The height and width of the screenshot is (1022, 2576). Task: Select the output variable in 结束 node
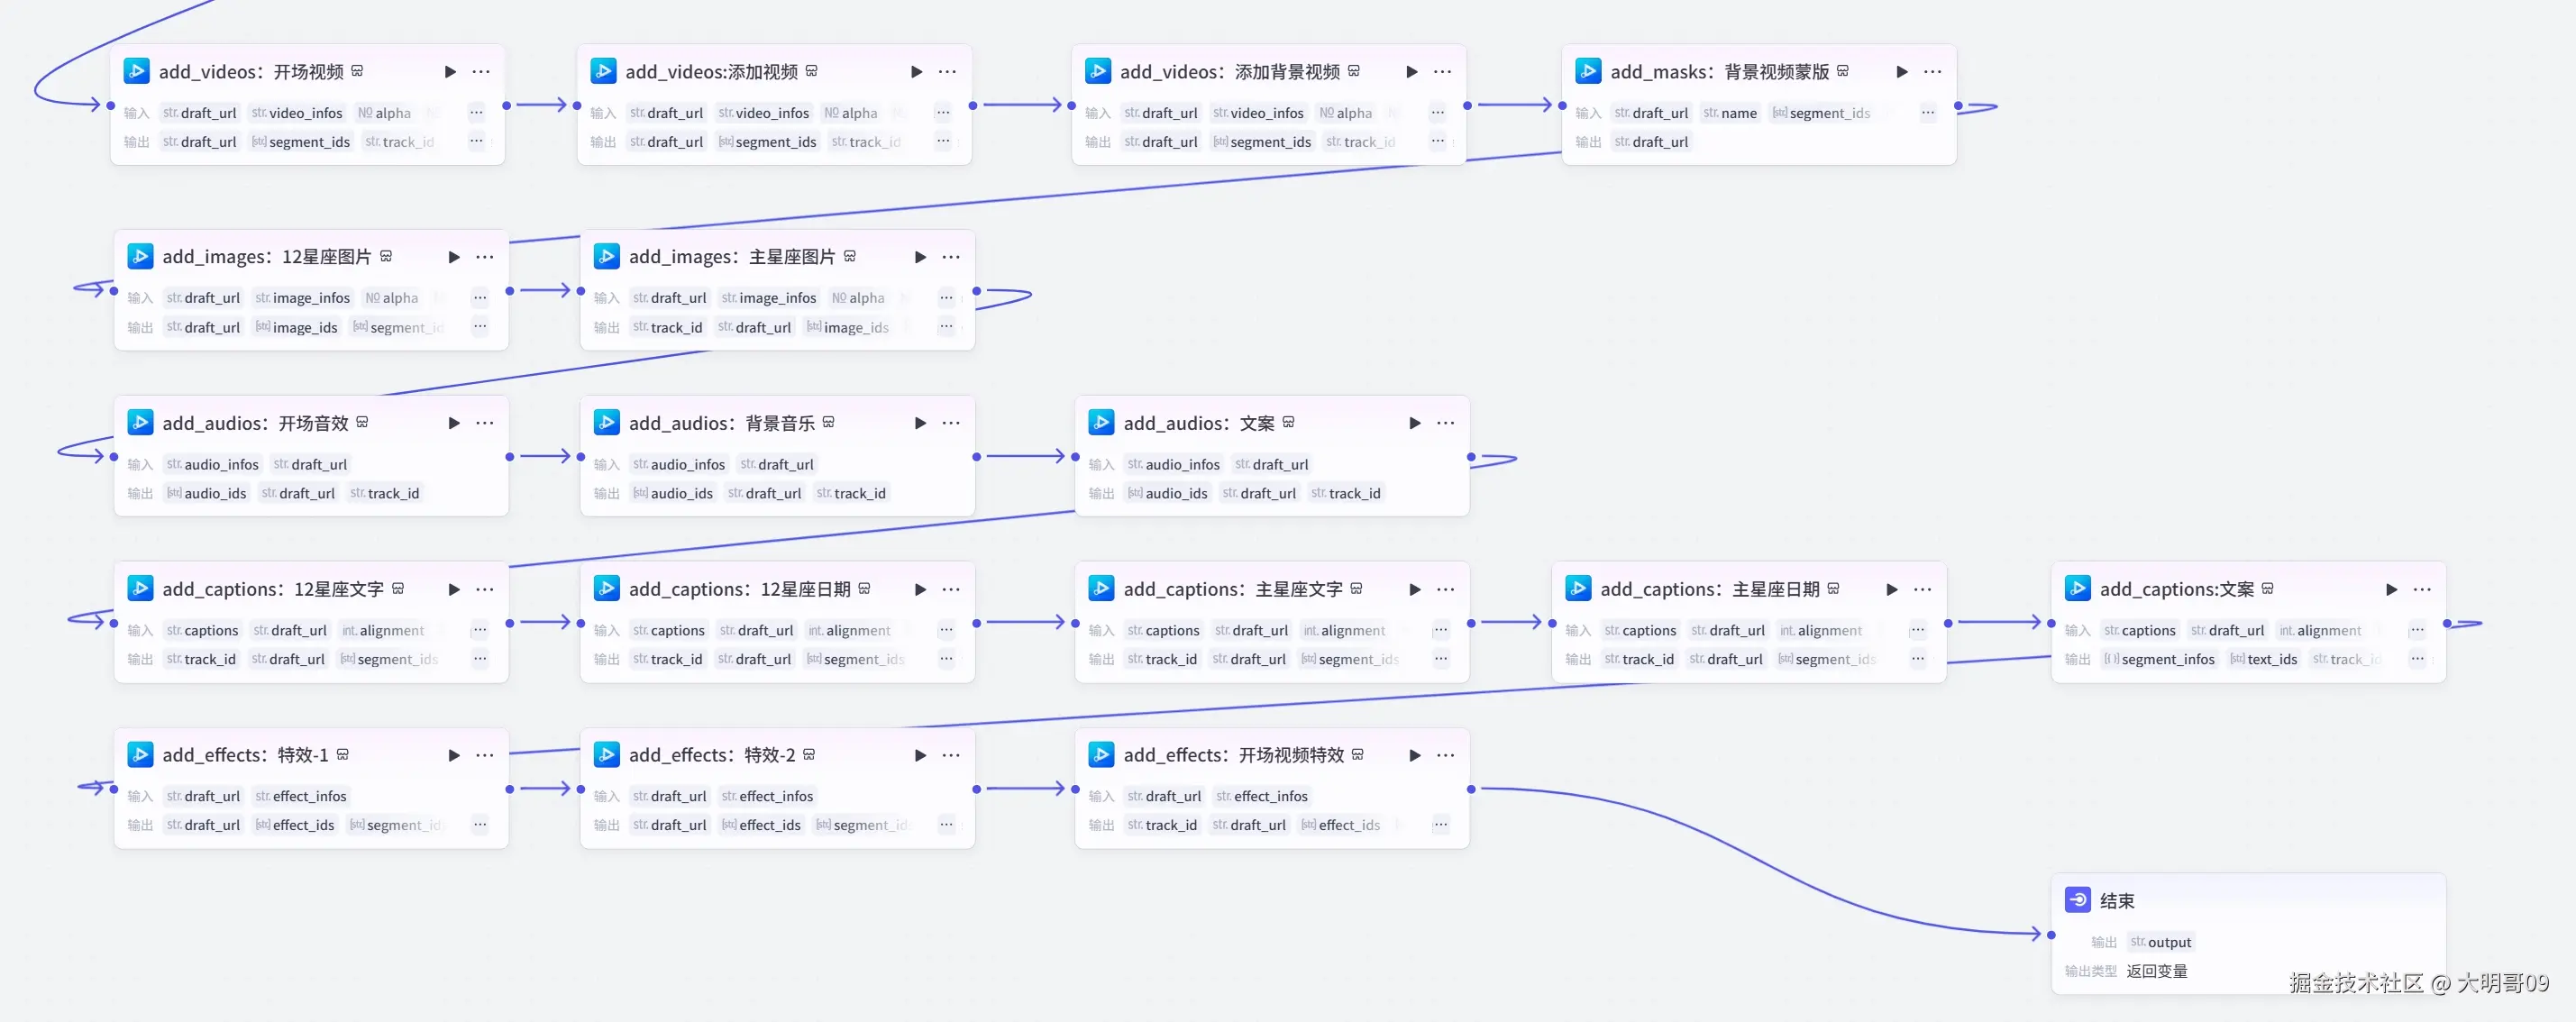click(2161, 942)
